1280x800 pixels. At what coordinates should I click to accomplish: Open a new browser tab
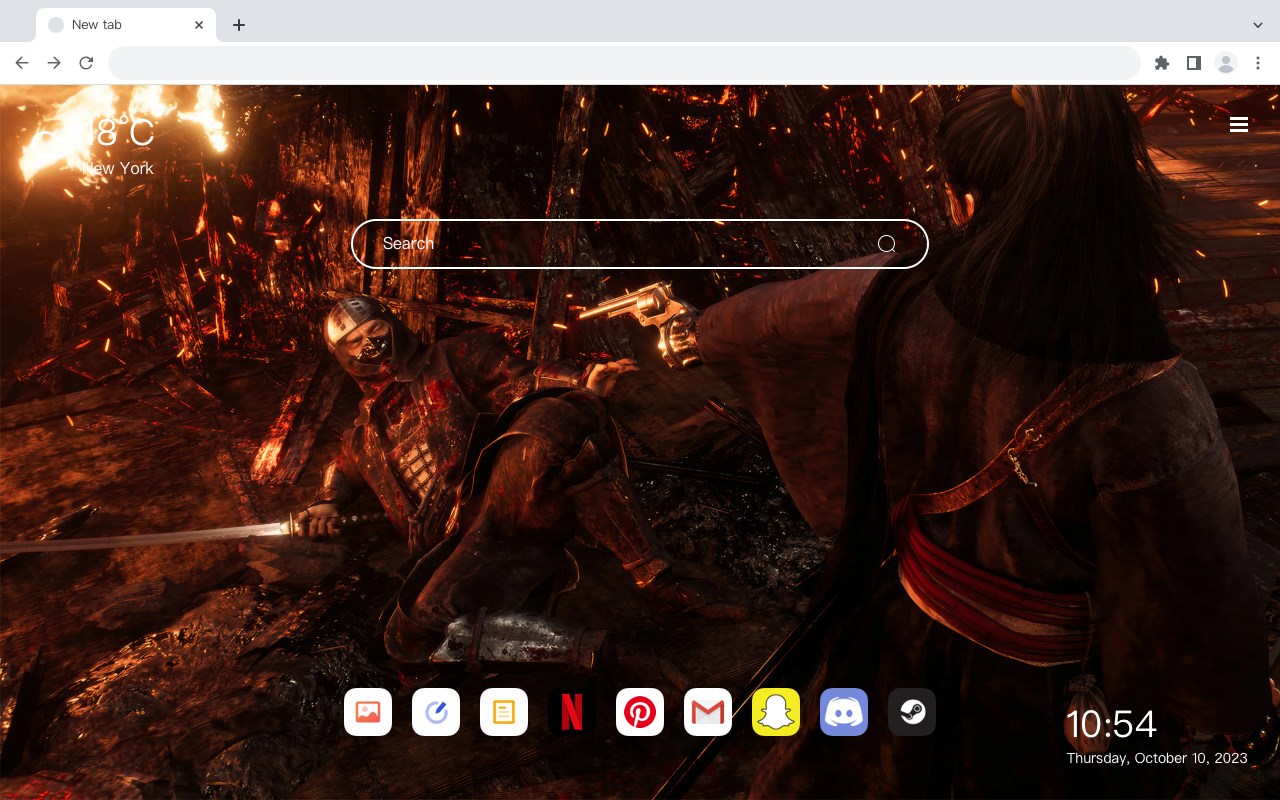pos(238,25)
